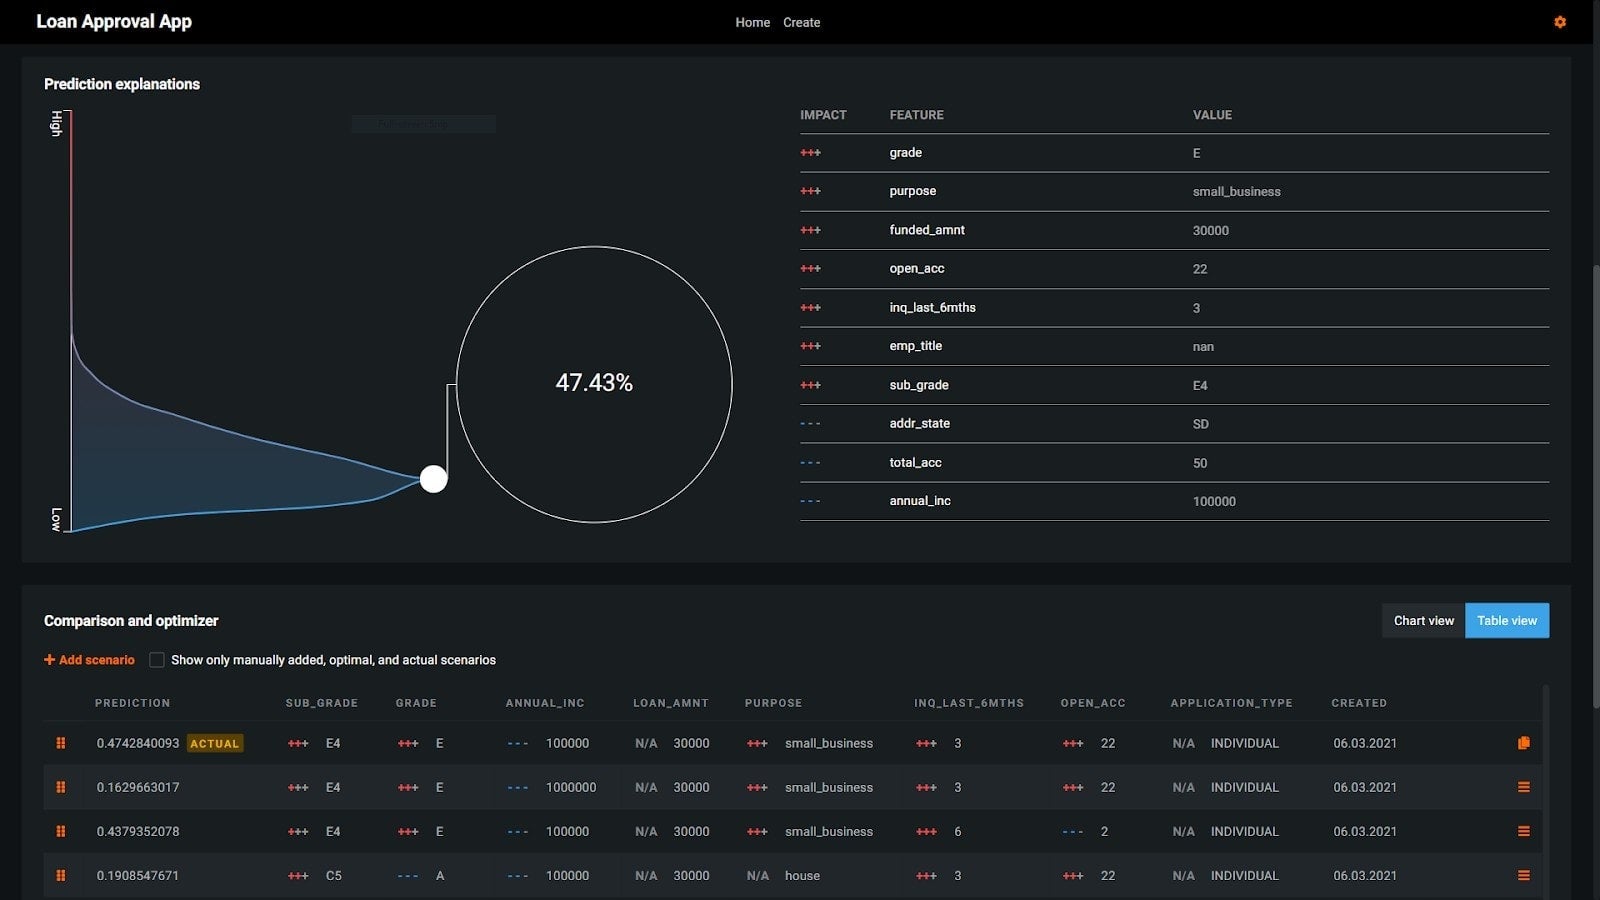Open row menu for 0.4379352078 scenario
This screenshot has height=900, width=1600.
tap(1524, 831)
